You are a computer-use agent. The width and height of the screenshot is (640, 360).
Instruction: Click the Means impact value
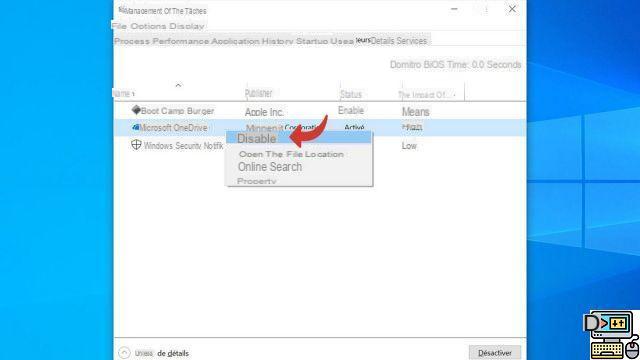tap(416, 111)
